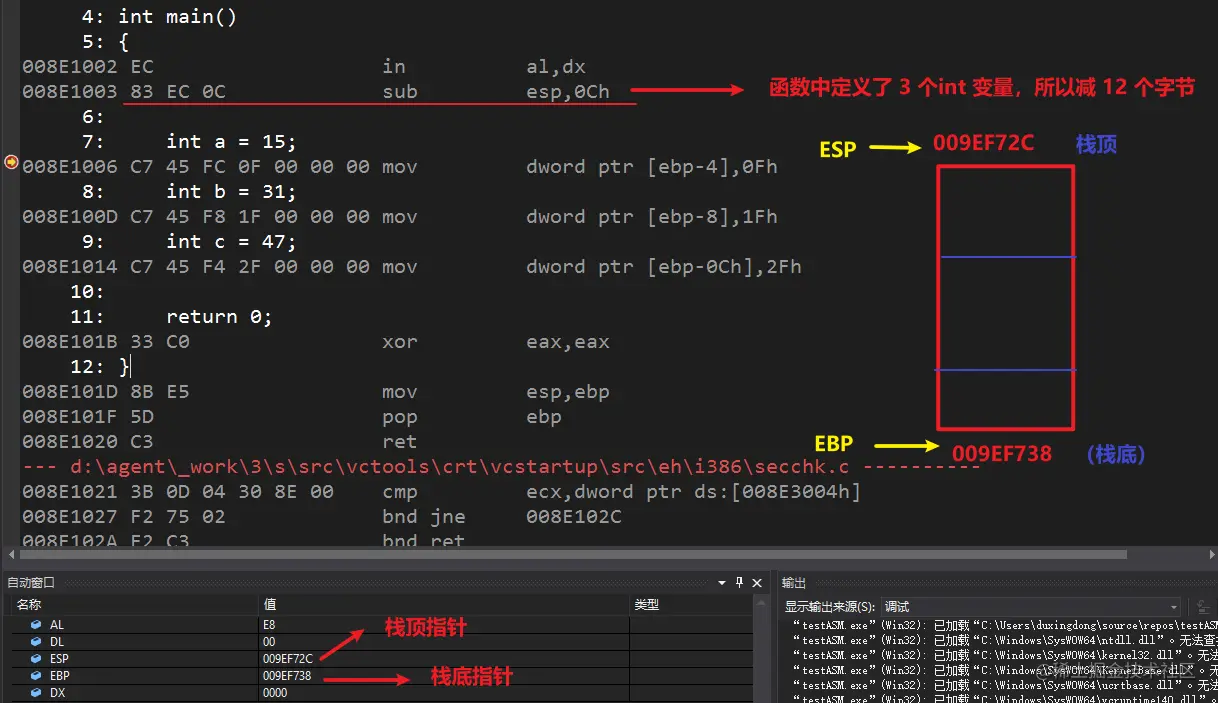
Task: Click operand 'dword ptr [ebp-0Ch],2Fh'
Action: click(x=664, y=267)
